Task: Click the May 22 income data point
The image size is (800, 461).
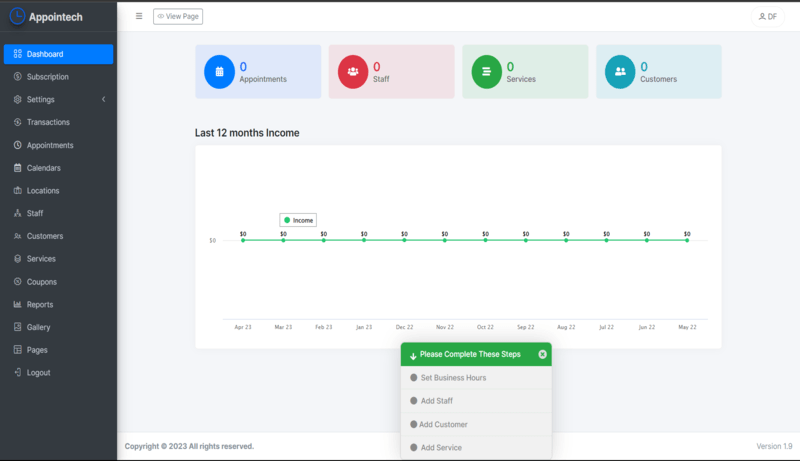Action: pos(687,240)
